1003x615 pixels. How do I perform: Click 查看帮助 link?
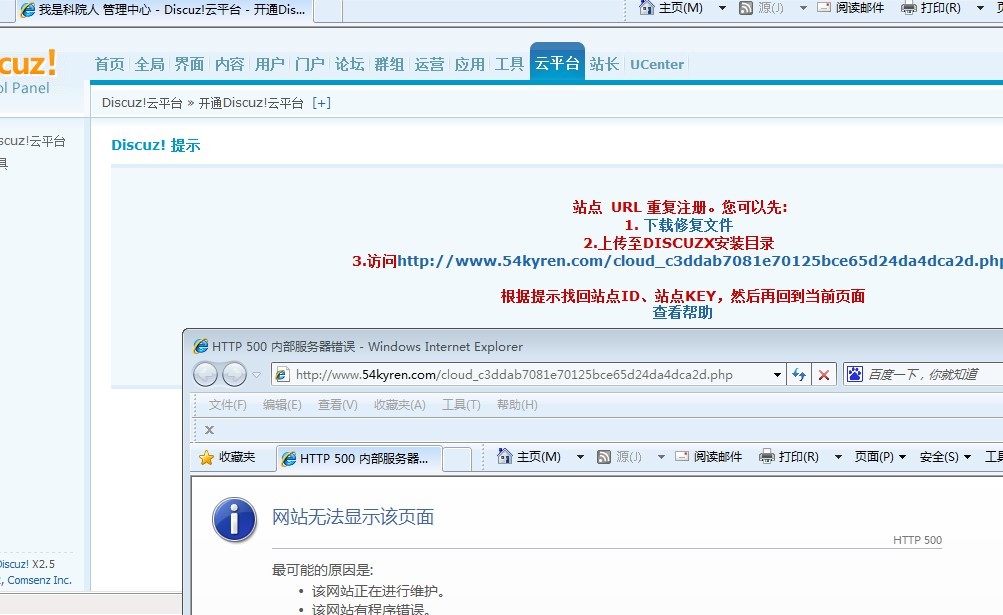tap(683, 312)
